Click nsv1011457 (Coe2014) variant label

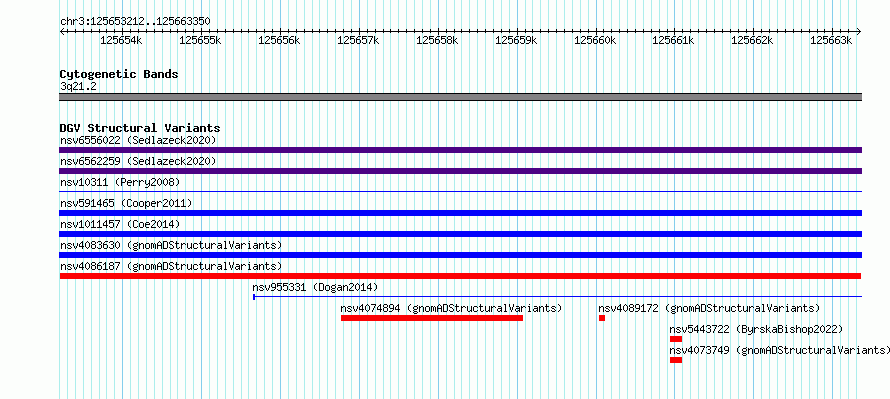coord(120,224)
